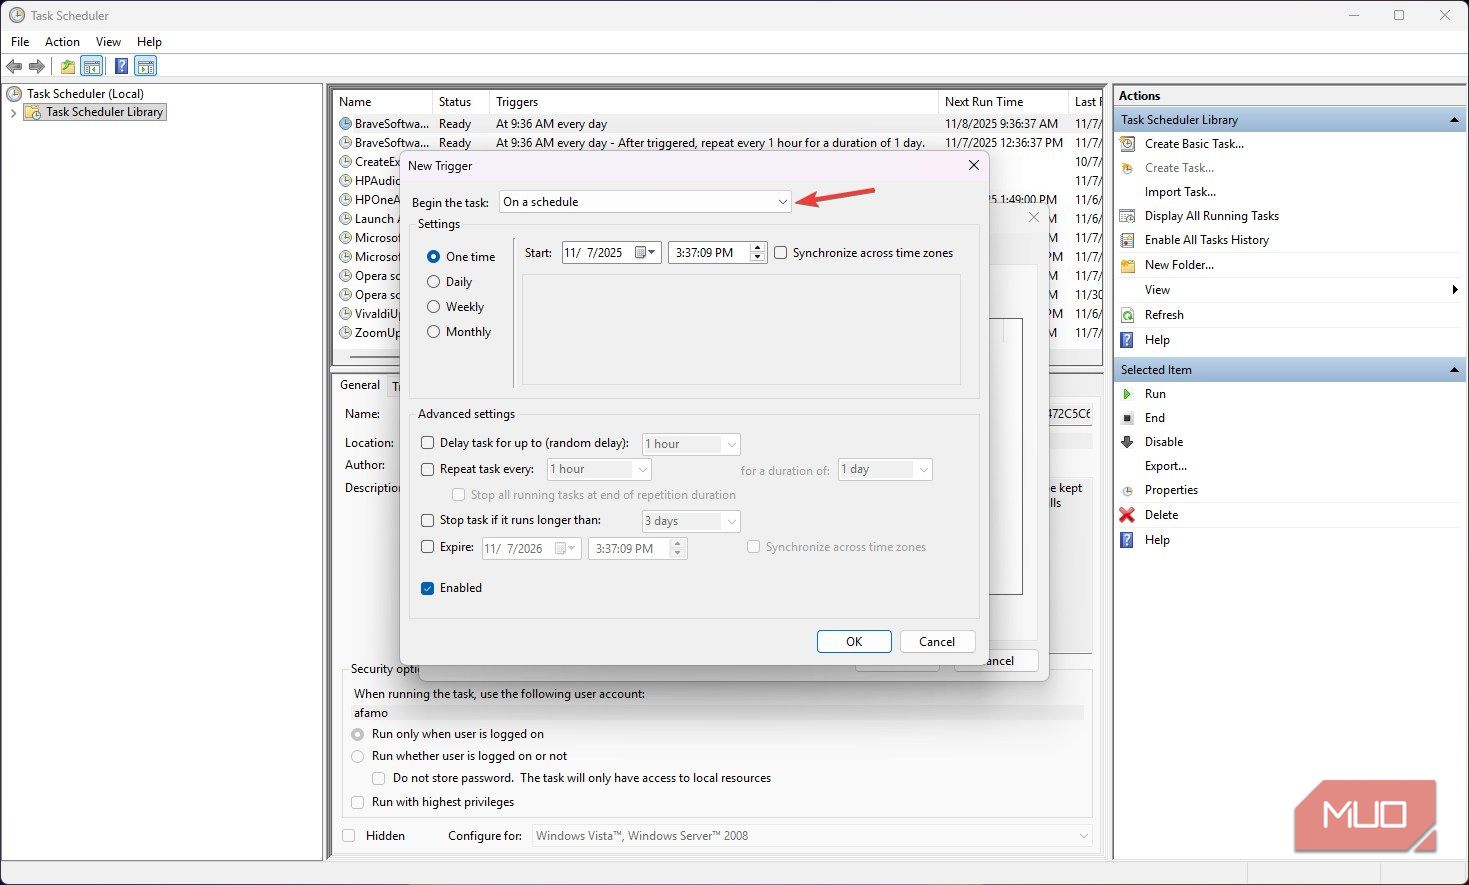Click Export in the Selected Item actions
This screenshot has height=885, width=1469.
(x=1166, y=466)
